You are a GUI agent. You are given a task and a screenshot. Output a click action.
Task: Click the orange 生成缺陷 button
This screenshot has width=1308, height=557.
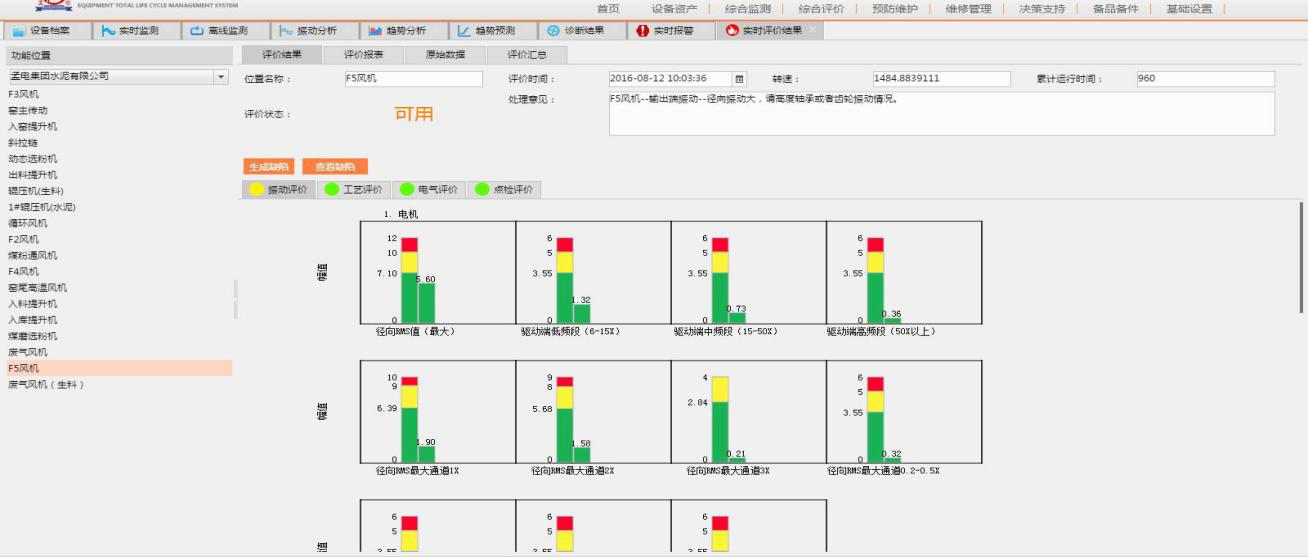(270, 167)
